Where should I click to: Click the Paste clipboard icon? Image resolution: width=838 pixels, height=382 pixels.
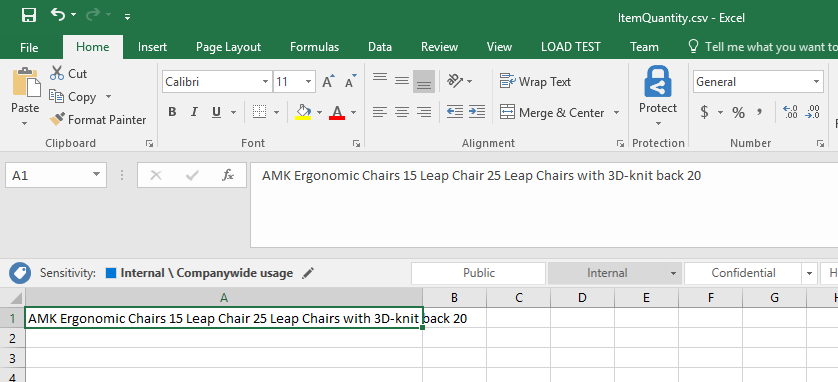pos(26,81)
